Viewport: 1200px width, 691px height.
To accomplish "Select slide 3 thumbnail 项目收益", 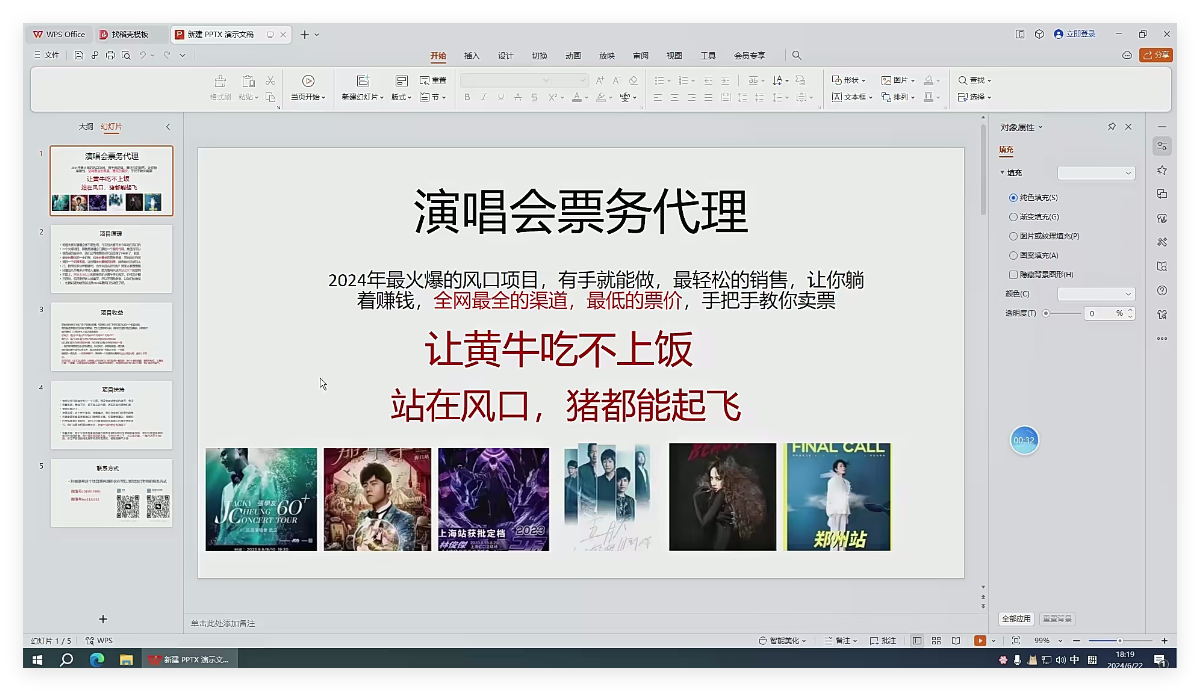I will [x=111, y=337].
